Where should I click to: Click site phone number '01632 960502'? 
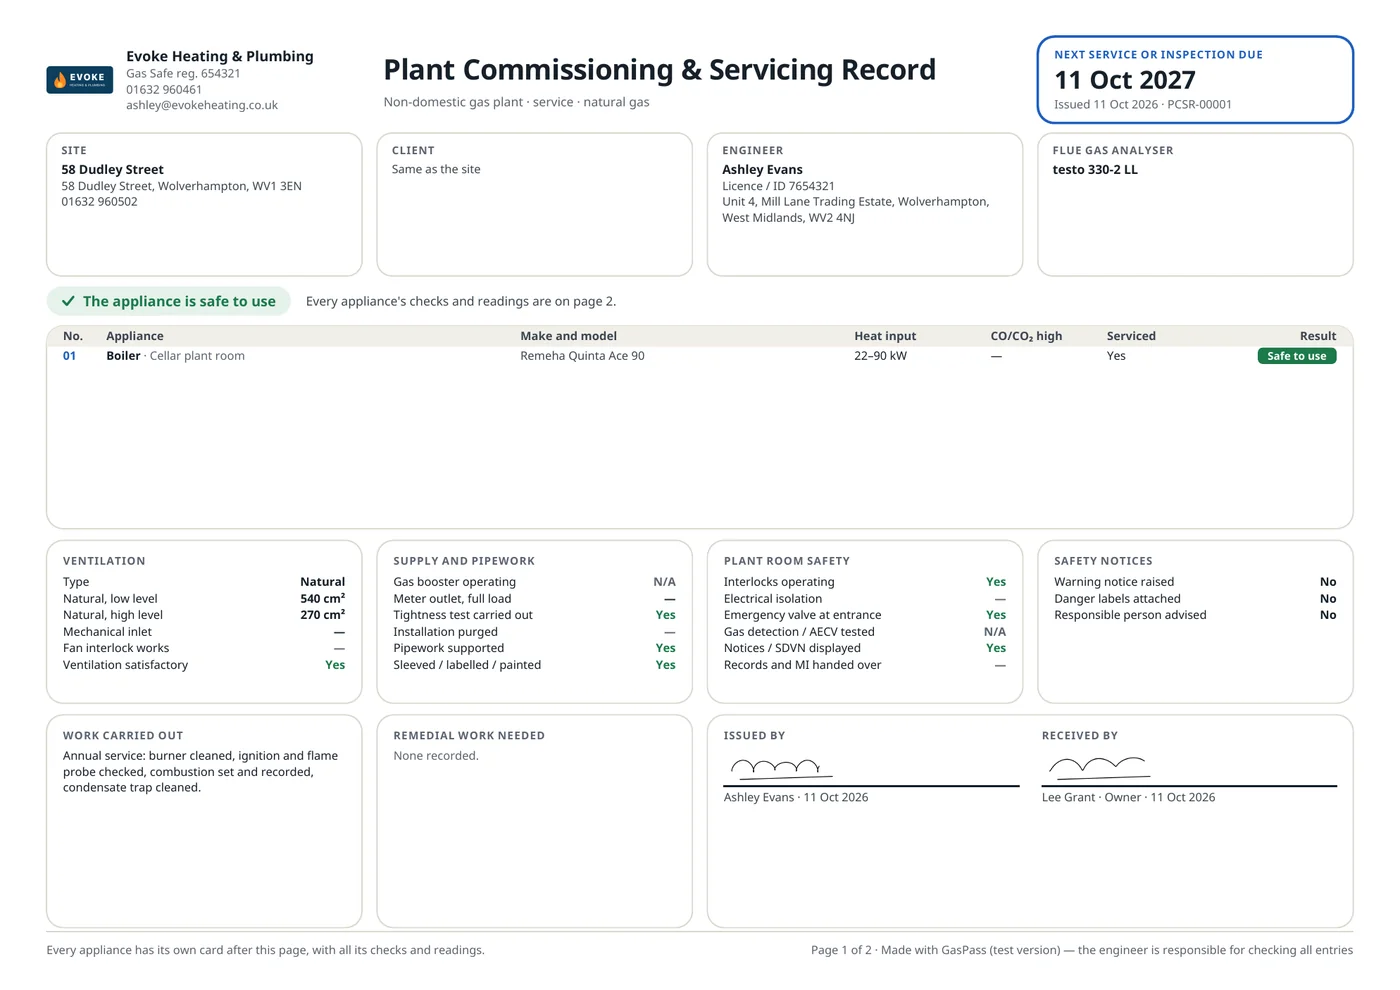pos(99,202)
